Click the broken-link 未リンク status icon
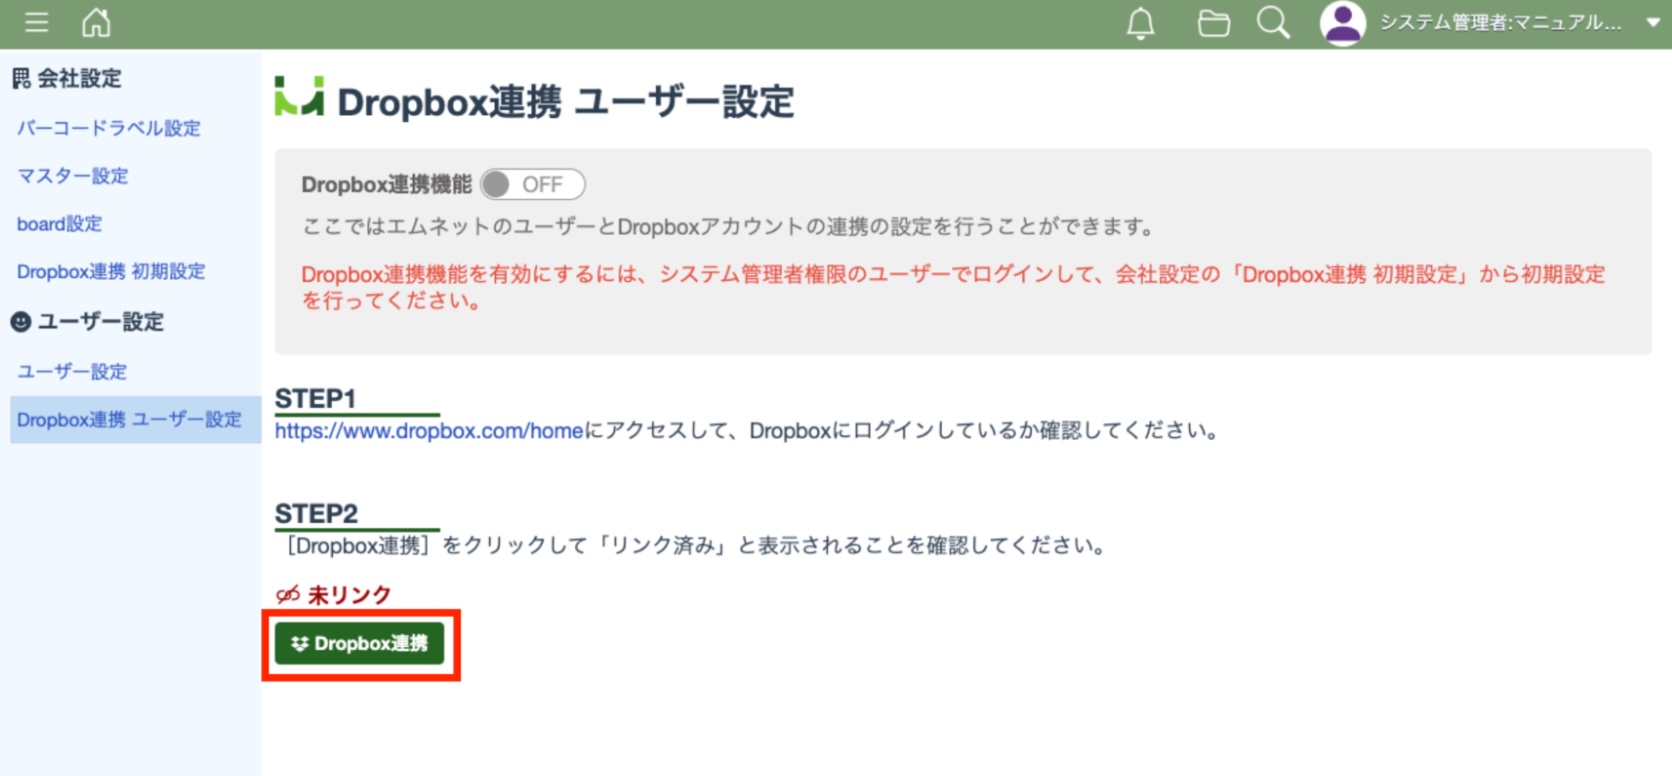Image resolution: width=1672 pixels, height=776 pixels. [288, 595]
